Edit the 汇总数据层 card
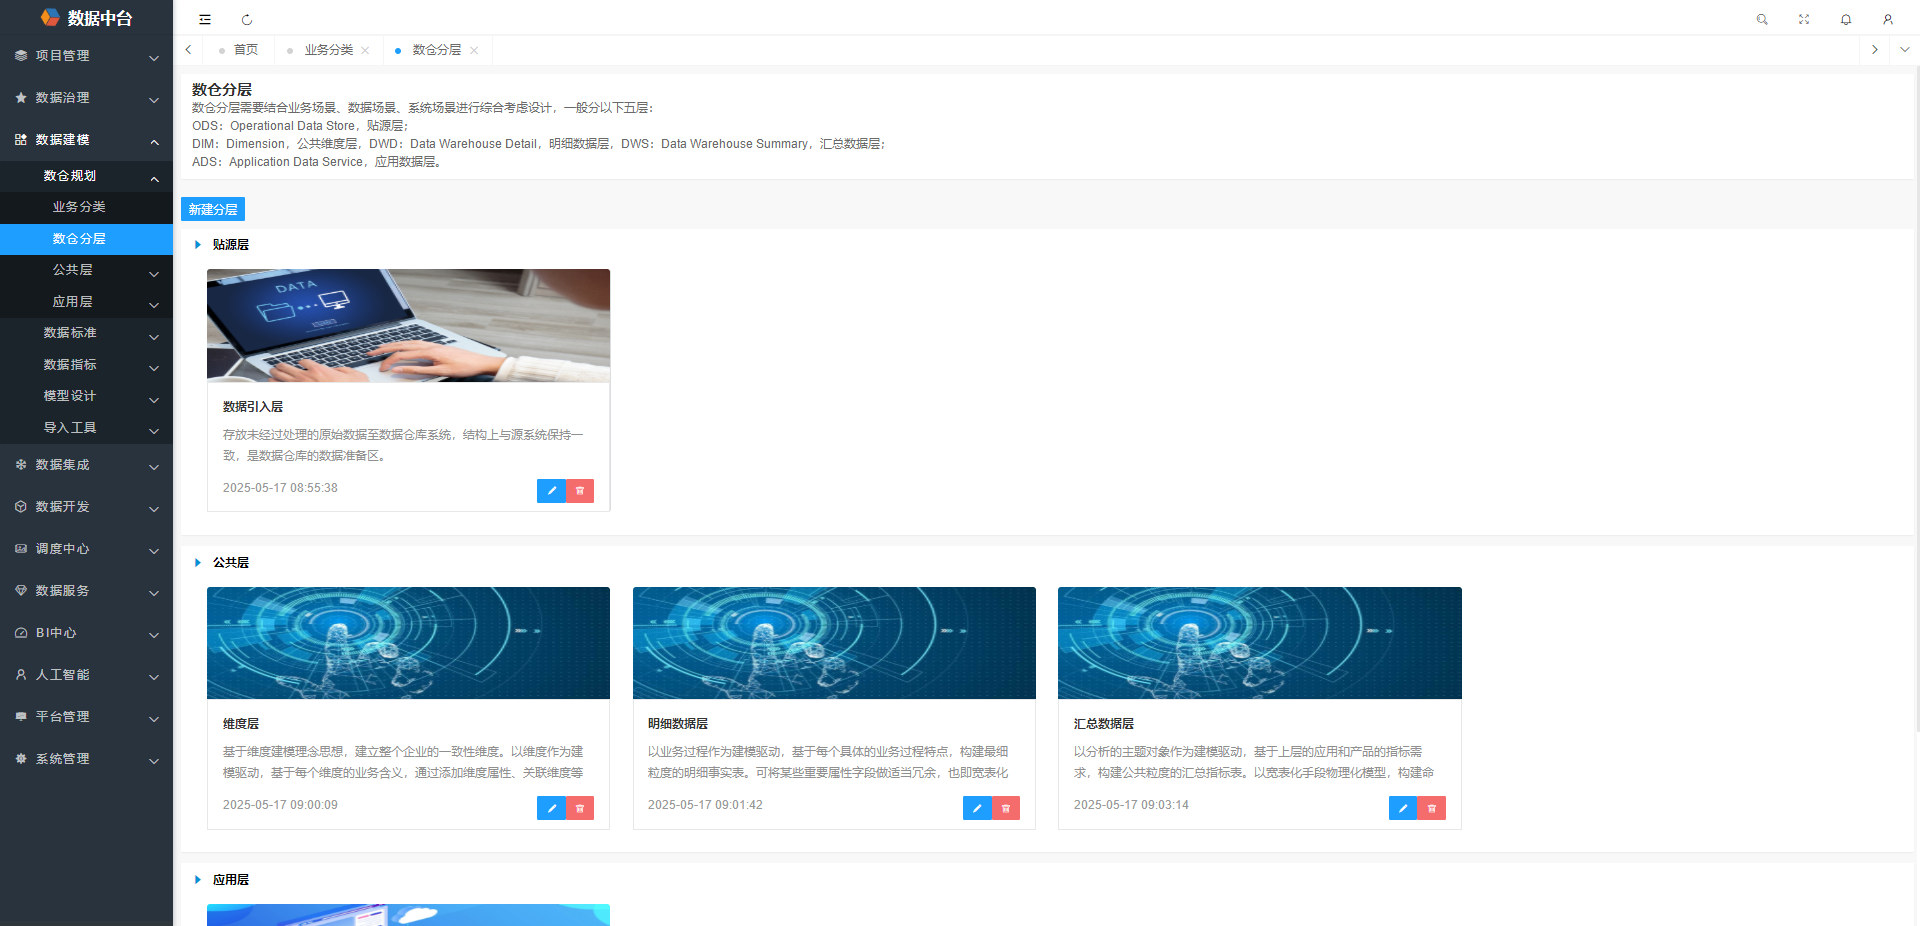 [1402, 808]
